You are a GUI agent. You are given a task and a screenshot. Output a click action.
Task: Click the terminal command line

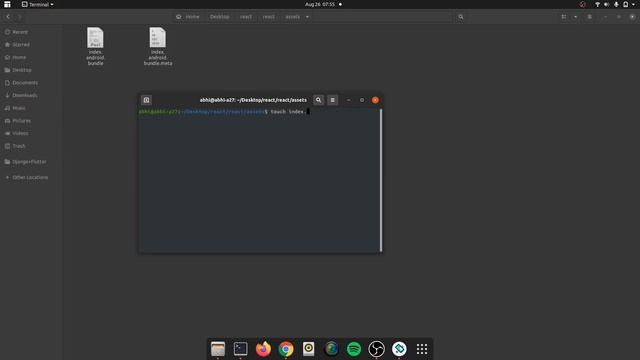(x=259, y=111)
